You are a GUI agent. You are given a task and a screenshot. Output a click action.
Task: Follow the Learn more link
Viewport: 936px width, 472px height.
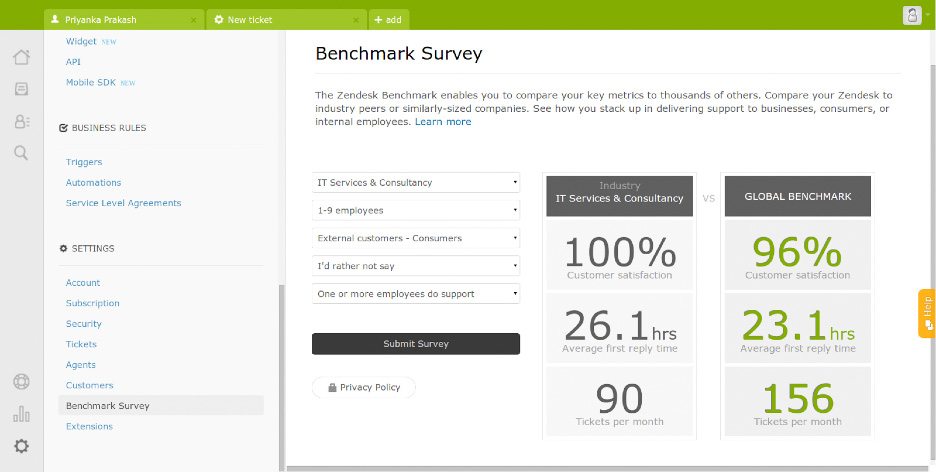(x=443, y=122)
